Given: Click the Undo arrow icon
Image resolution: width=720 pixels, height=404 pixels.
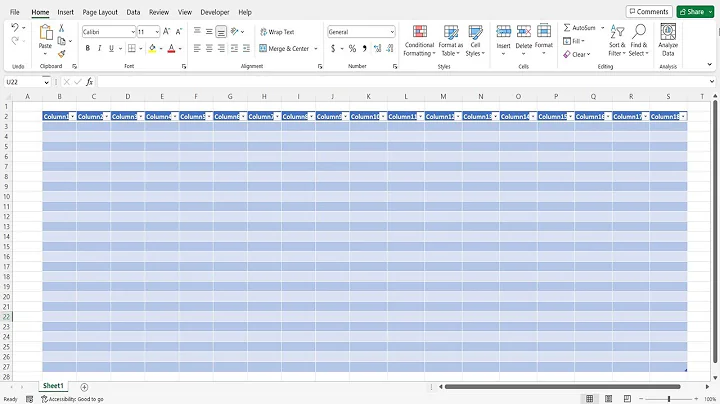Looking at the screenshot, I should [15, 28].
